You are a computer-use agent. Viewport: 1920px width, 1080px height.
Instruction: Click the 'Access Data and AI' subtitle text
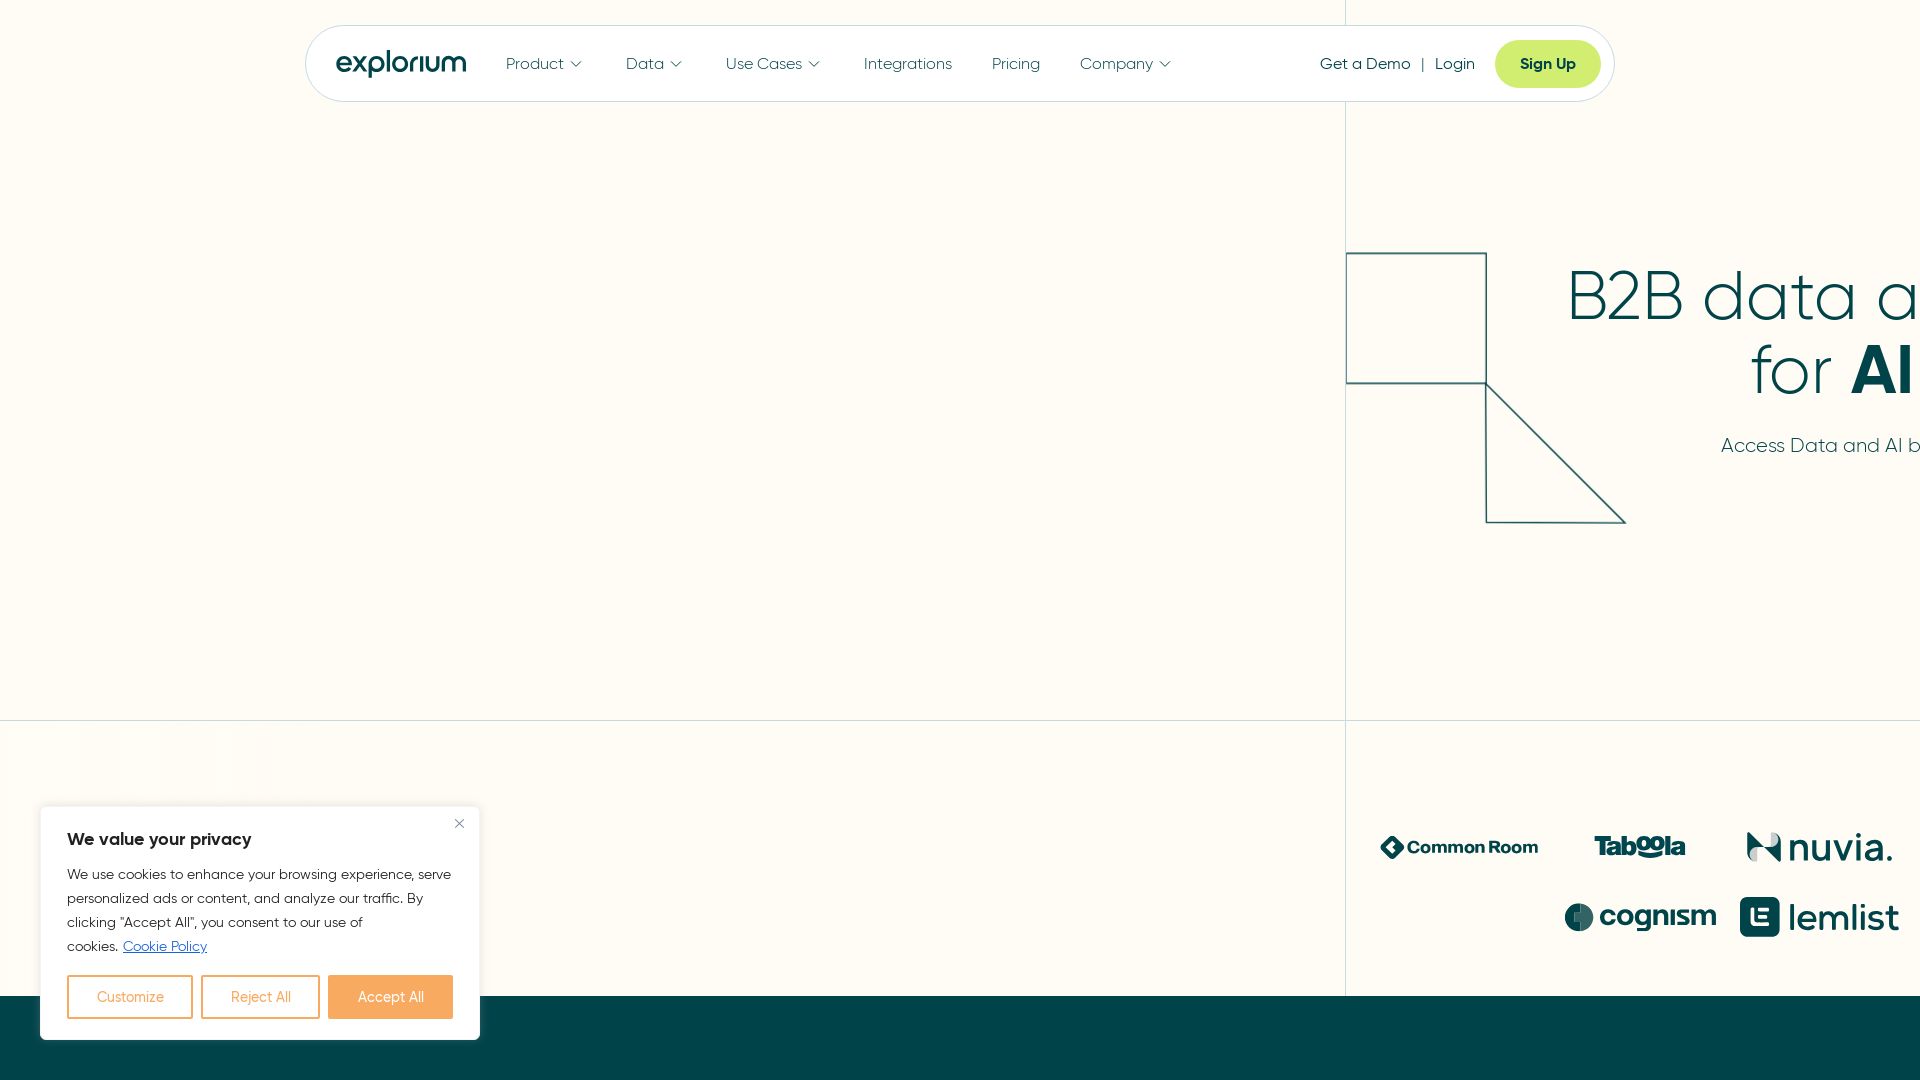click(x=1811, y=446)
